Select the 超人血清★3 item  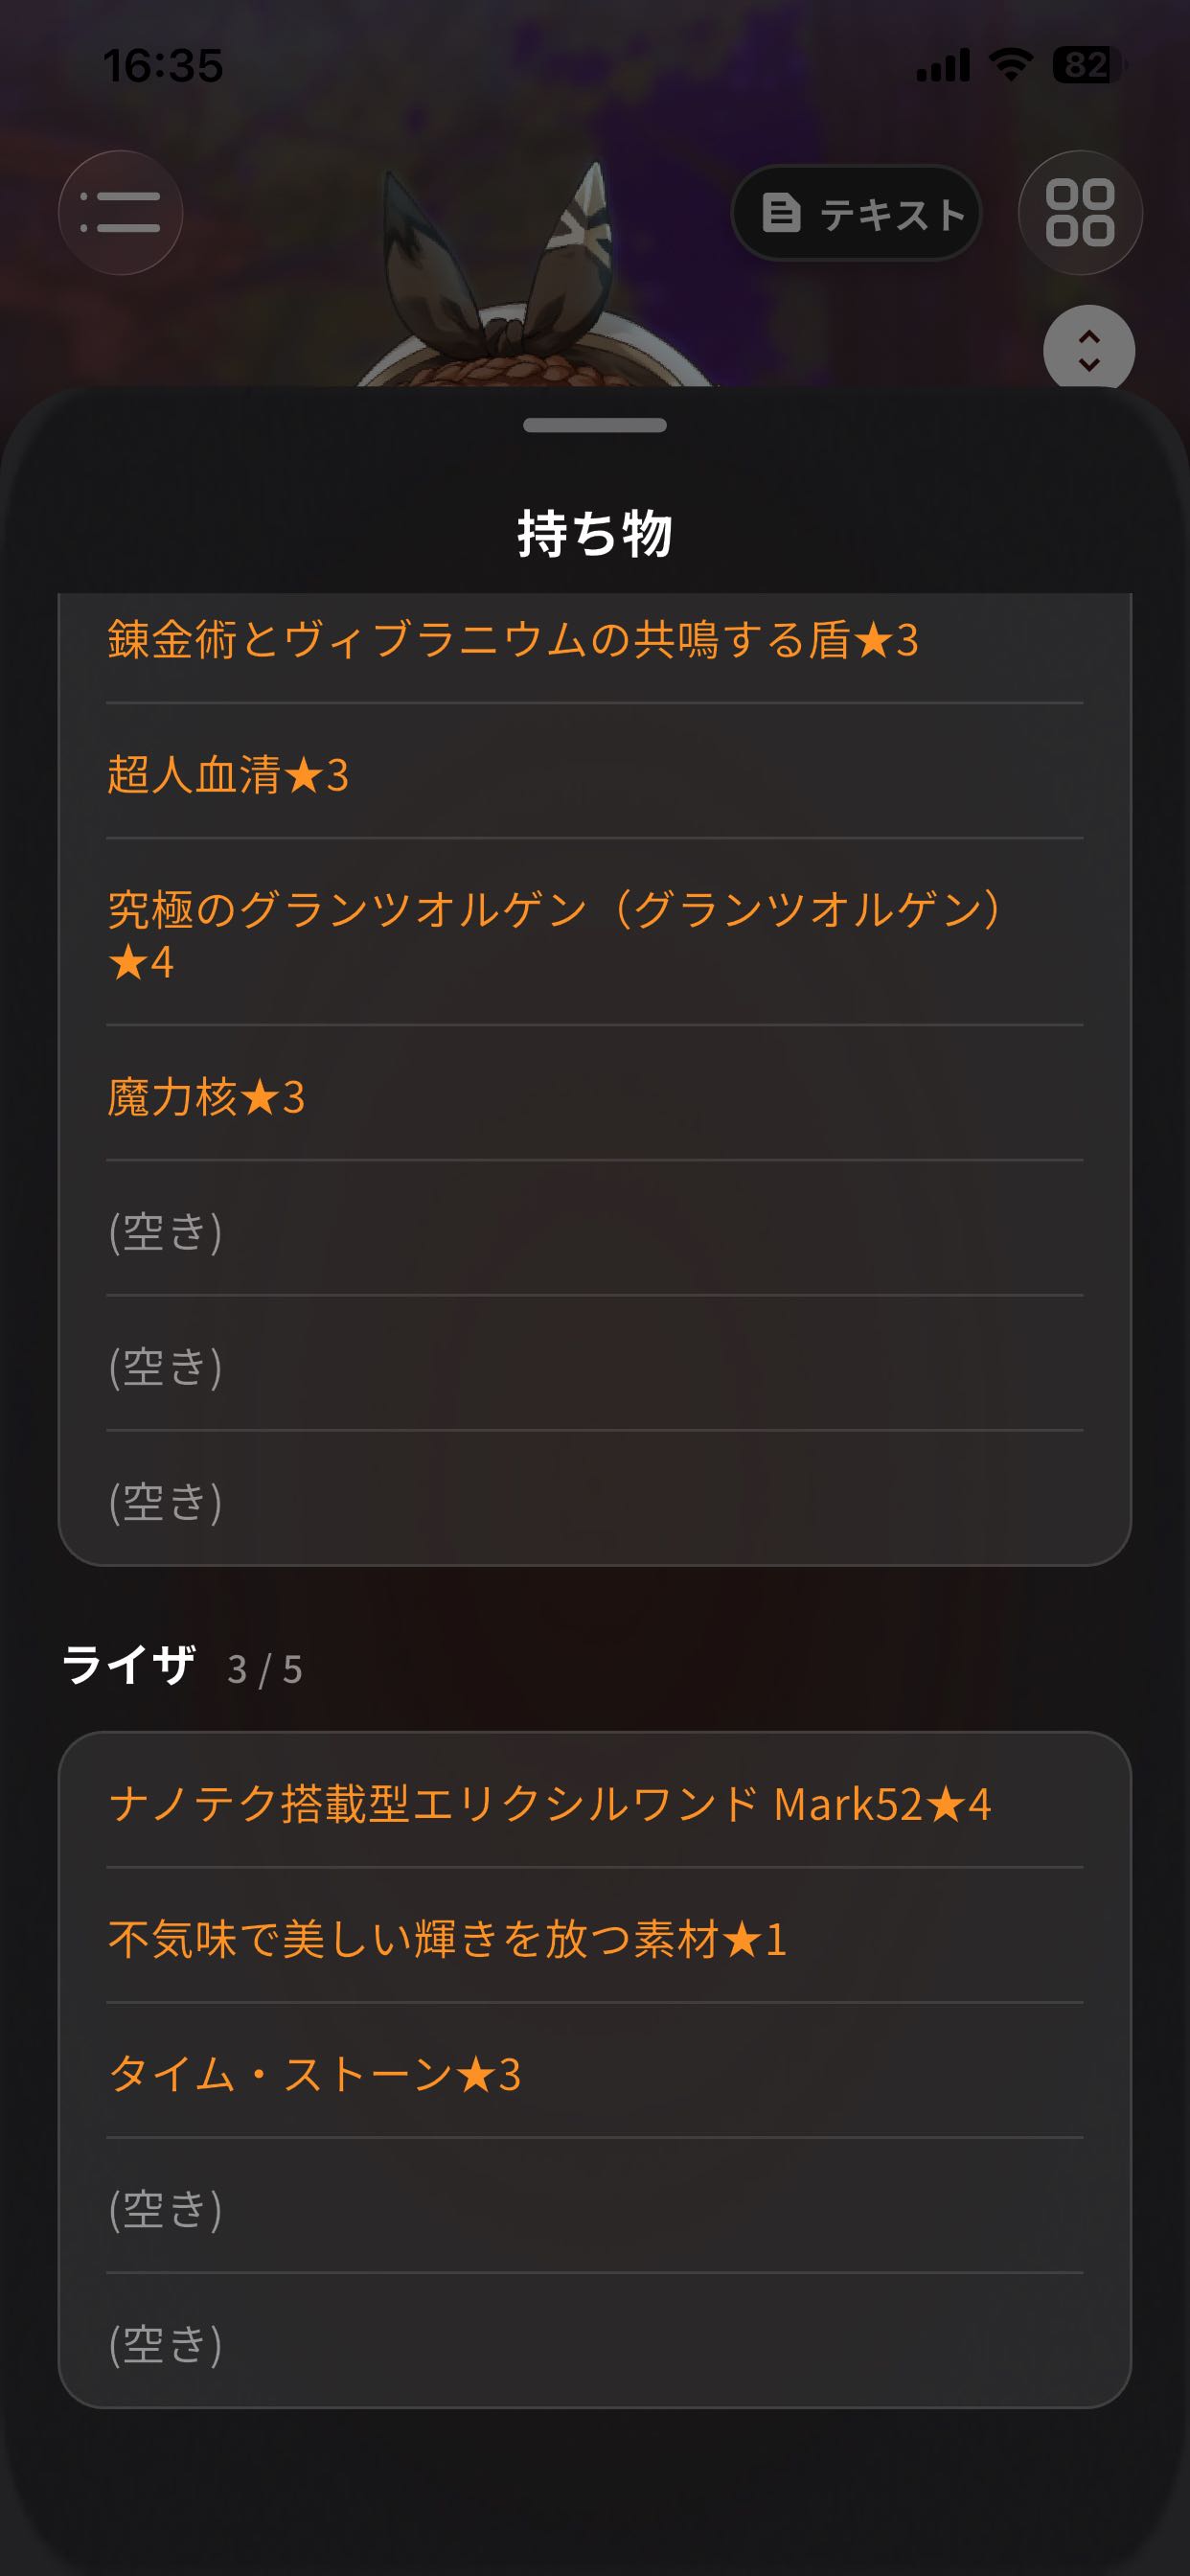595,772
